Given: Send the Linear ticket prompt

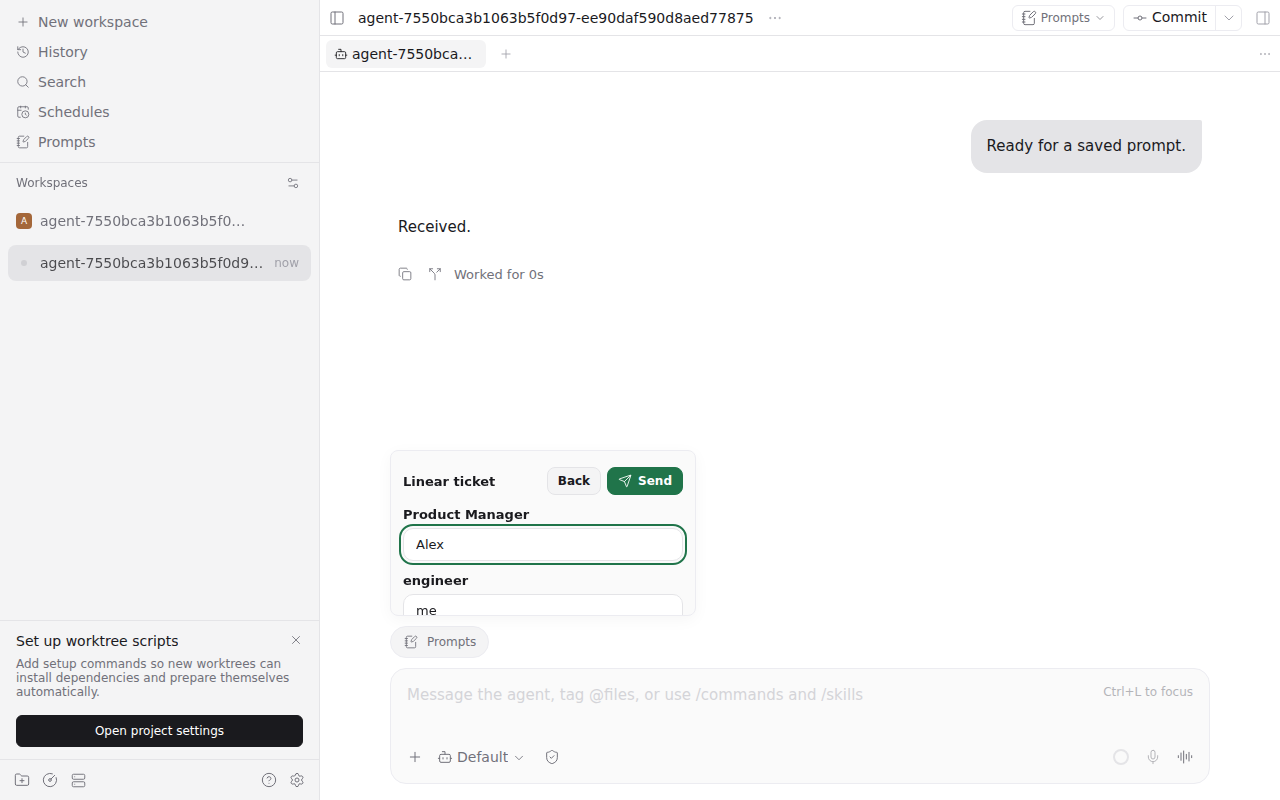Looking at the screenshot, I should click(x=645, y=481).
